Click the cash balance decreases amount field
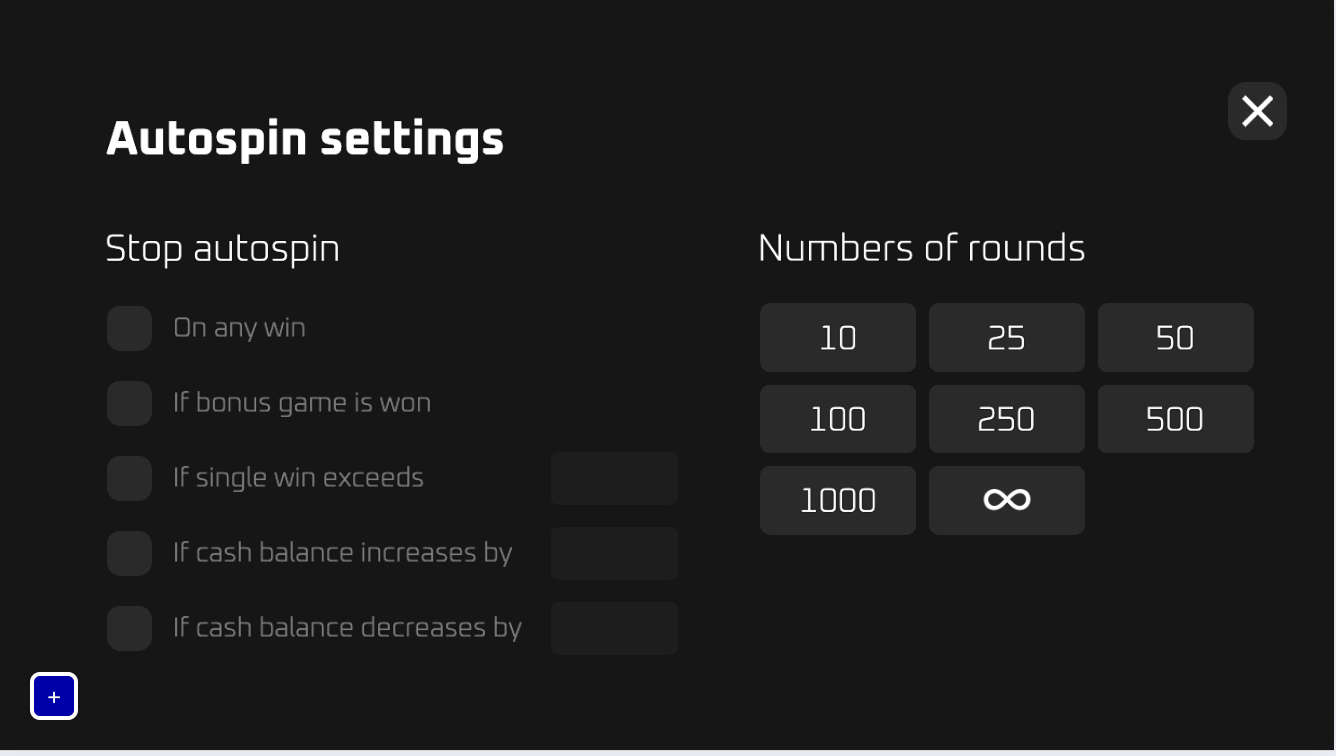This screenshot has width=1336, height=756. click(614, 629)
